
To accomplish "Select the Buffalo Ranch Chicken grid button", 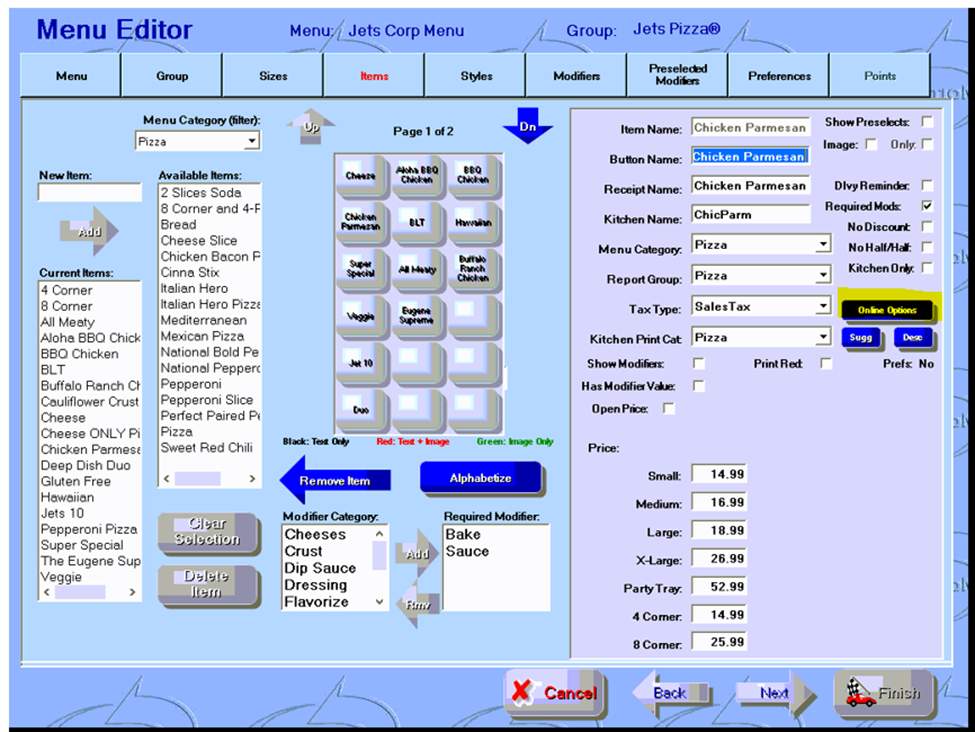I will click(x=473, y=269).
